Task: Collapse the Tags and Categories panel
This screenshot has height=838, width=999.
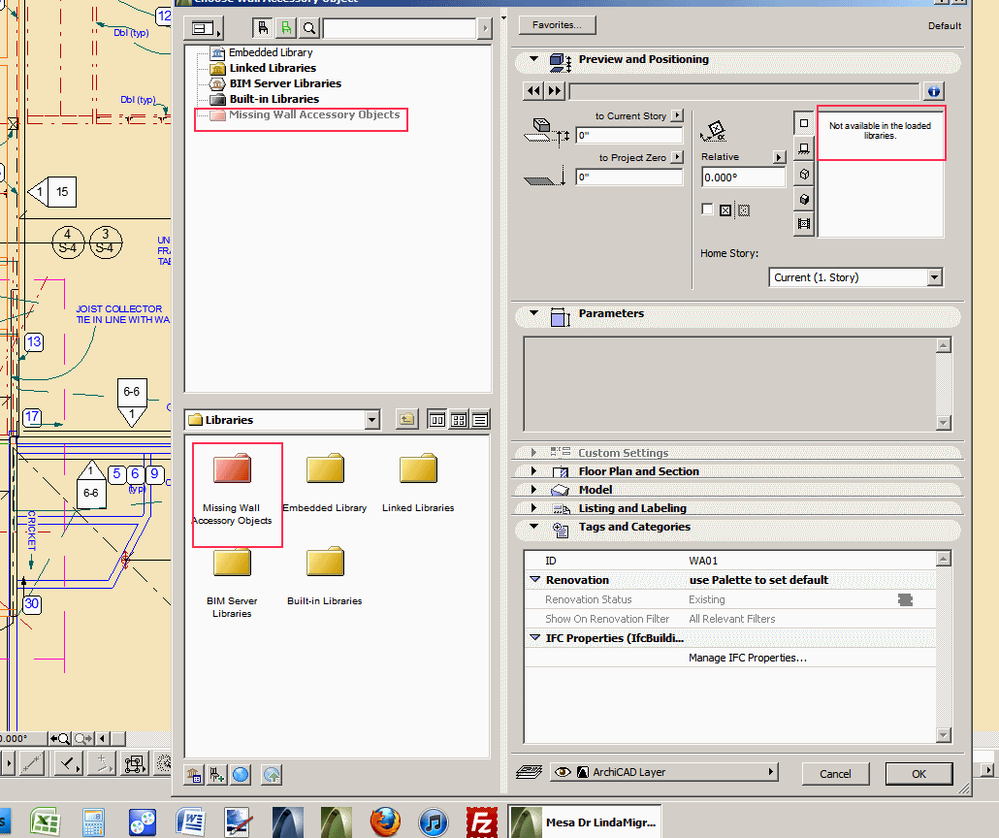Action: tap(534, 527)
